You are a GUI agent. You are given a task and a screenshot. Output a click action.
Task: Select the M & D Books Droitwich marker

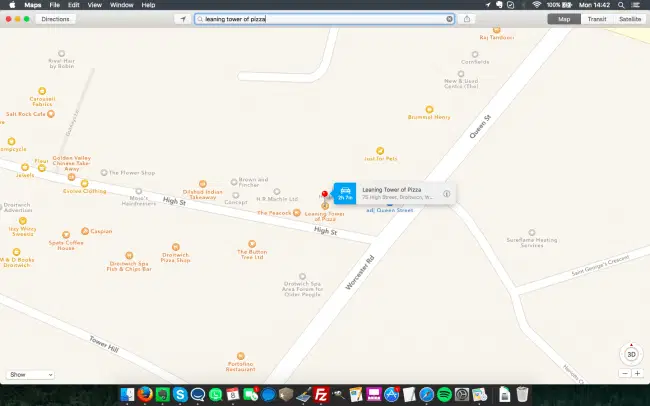(x=17, y=252)
